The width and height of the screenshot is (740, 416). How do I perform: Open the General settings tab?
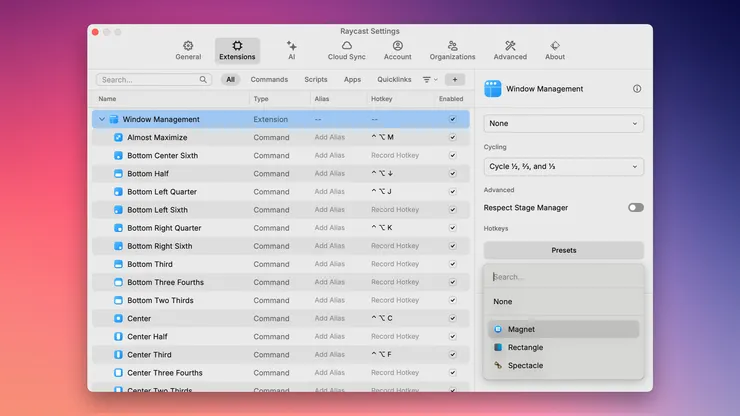point(188,50)
